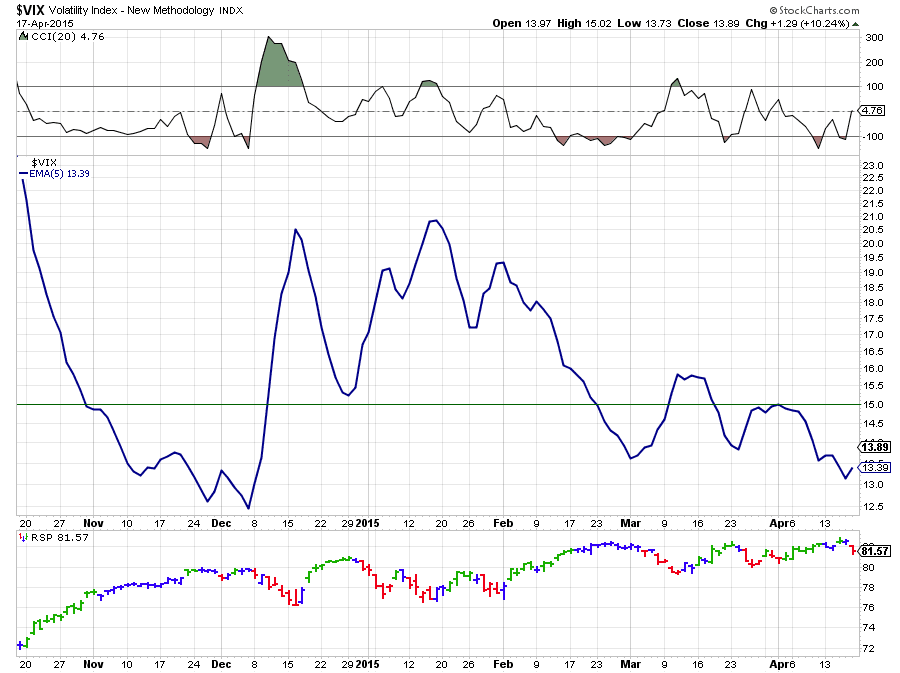
Task: Click the green up-arrow beside Chg
Action: (856, 24)
